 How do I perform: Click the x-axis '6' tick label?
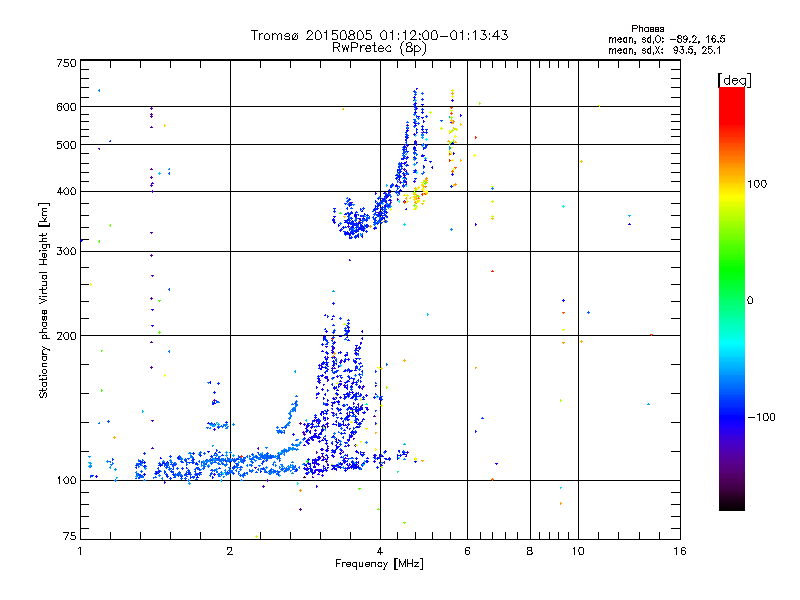pyautogui.click(x=467, y=551)
